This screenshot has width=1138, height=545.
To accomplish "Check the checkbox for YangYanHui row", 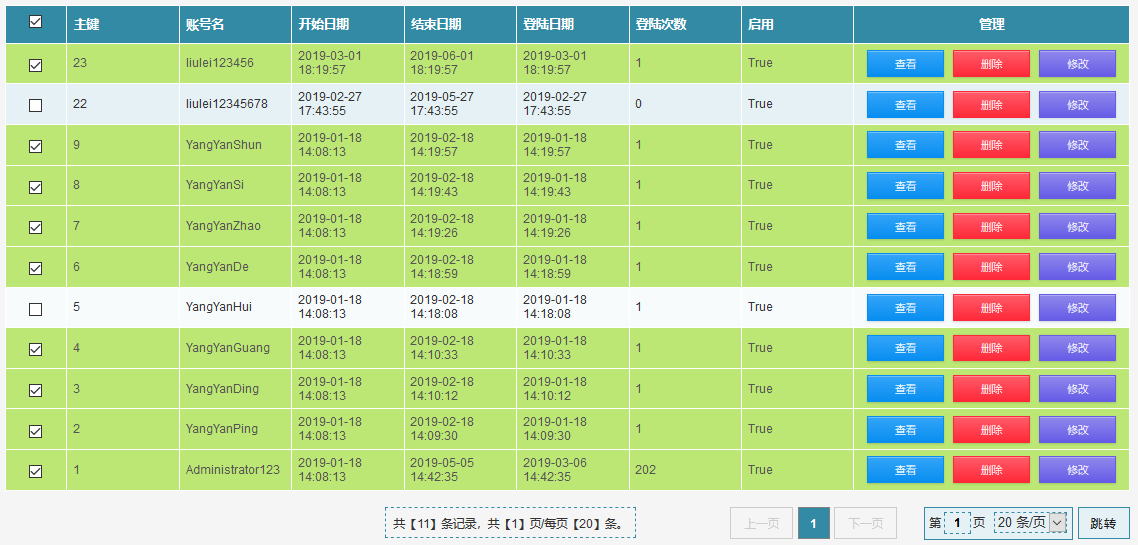I will pyautogui.click(x=35, y=309).
